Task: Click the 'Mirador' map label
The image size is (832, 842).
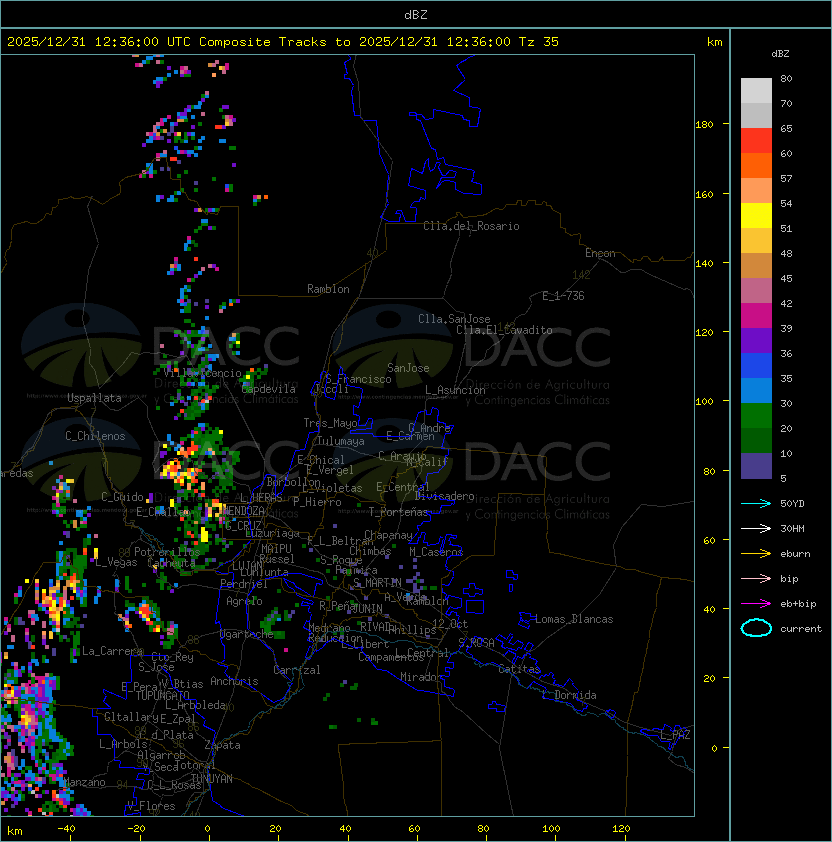Action: click(421, 677)
